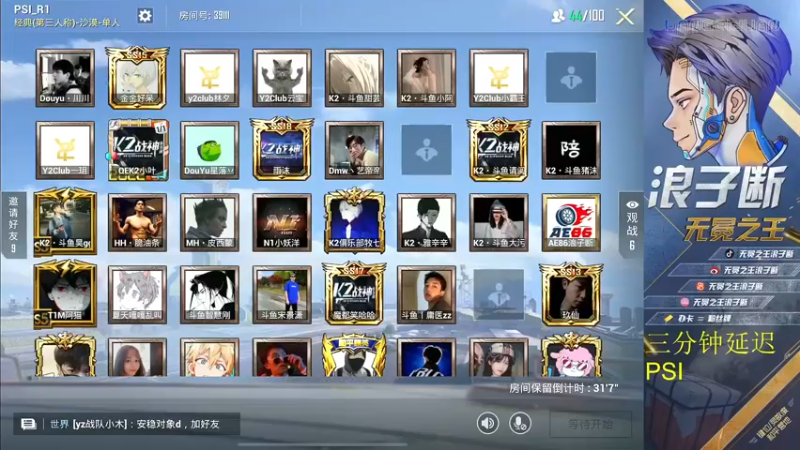Tap the 斗鱼宋景潇 avatar
The height and width of the screenshot is (450, 800).
(282, 295)
